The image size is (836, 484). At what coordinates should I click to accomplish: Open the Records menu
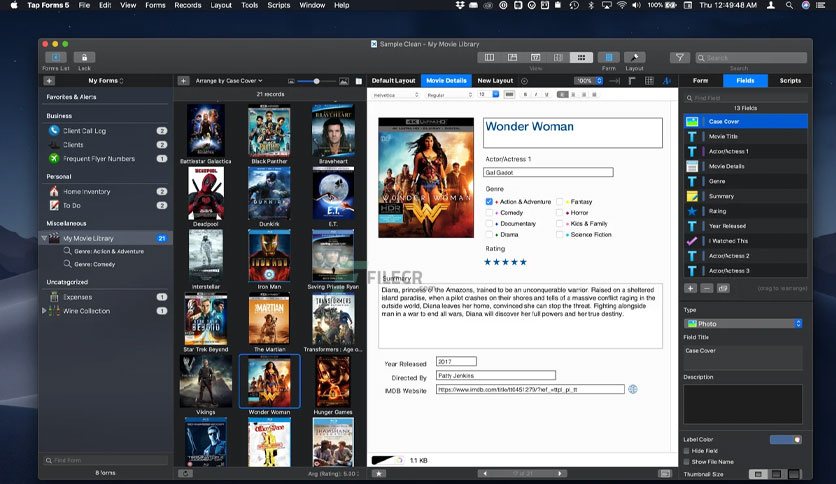[x=188, y=5]
